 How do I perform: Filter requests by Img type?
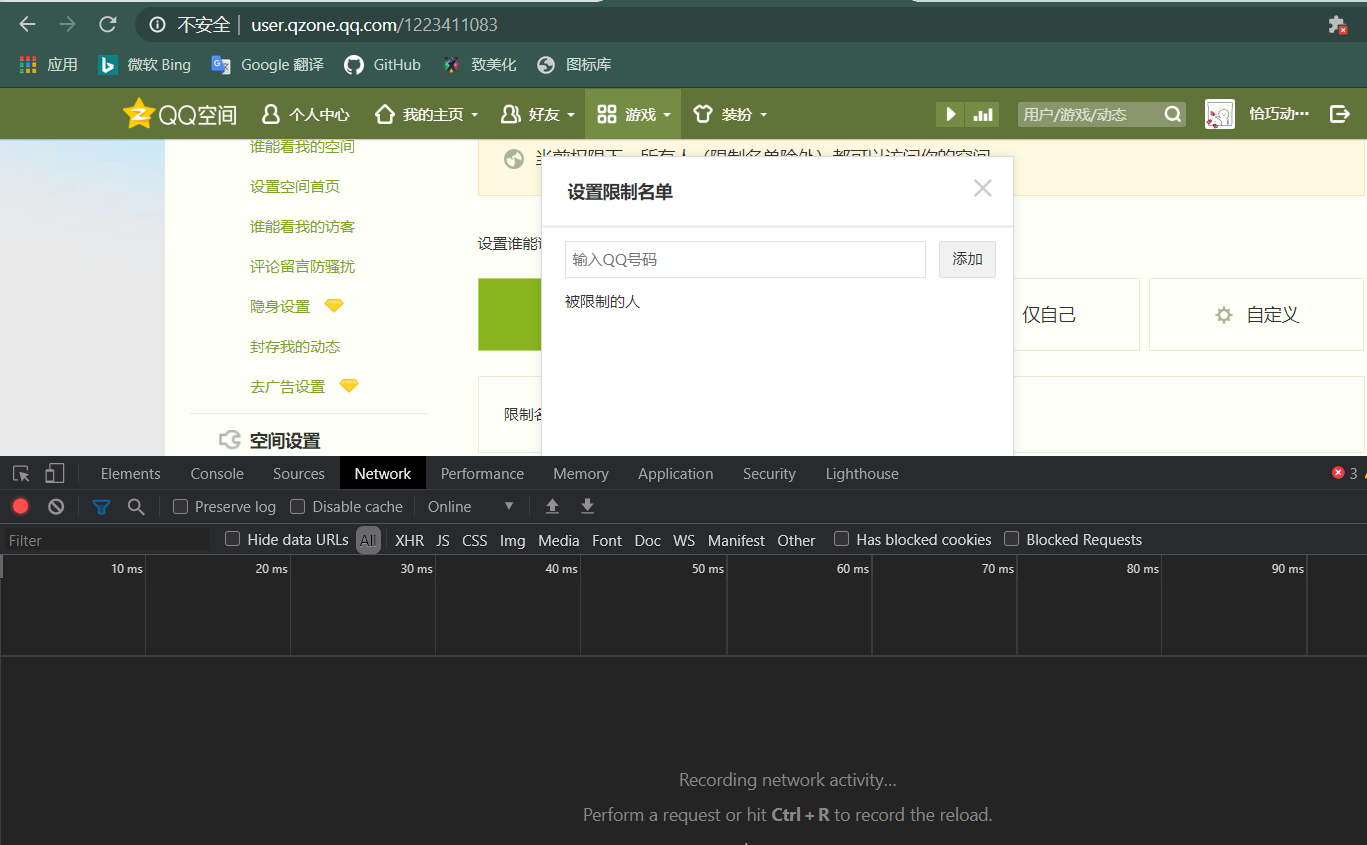tap(513, 540)
